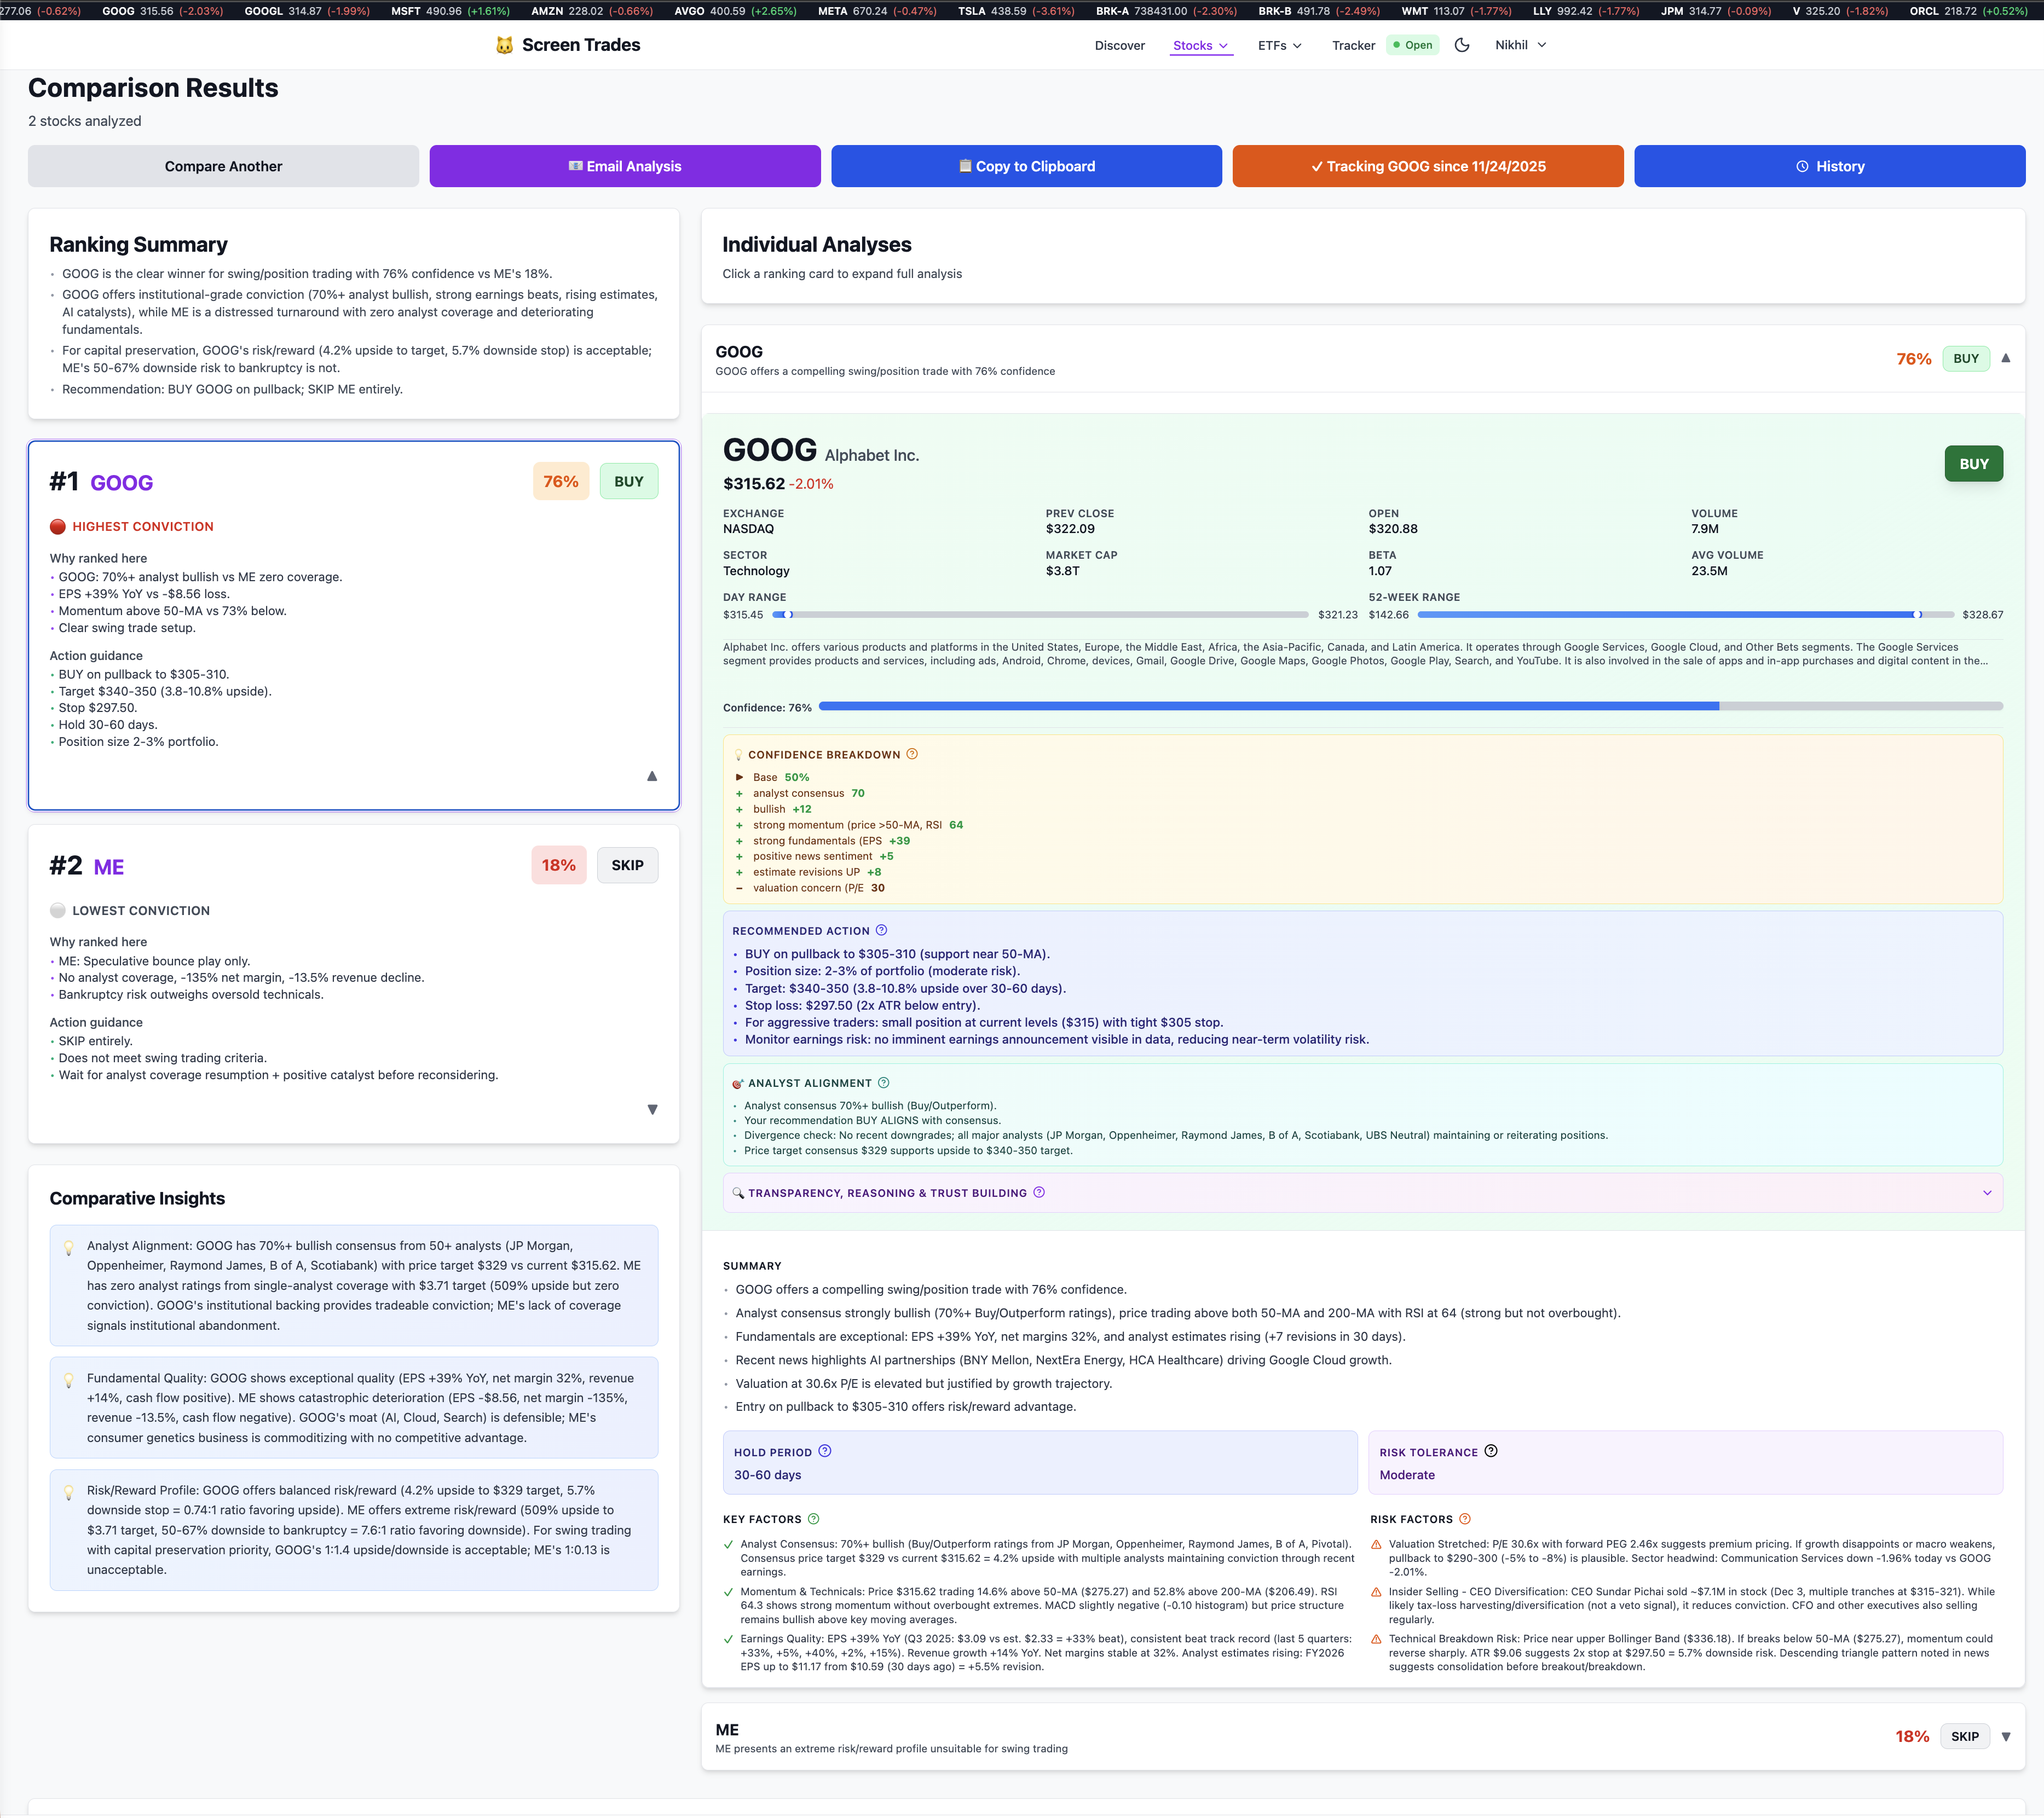Screen dimensions: 2044x1818
Task: Click the purple GOOG ticker link in #1 card
Action: [x=122, y=483]
